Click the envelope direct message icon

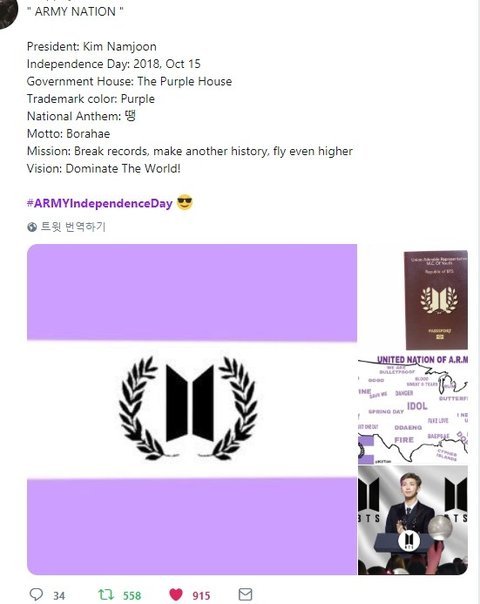point(245,594)
